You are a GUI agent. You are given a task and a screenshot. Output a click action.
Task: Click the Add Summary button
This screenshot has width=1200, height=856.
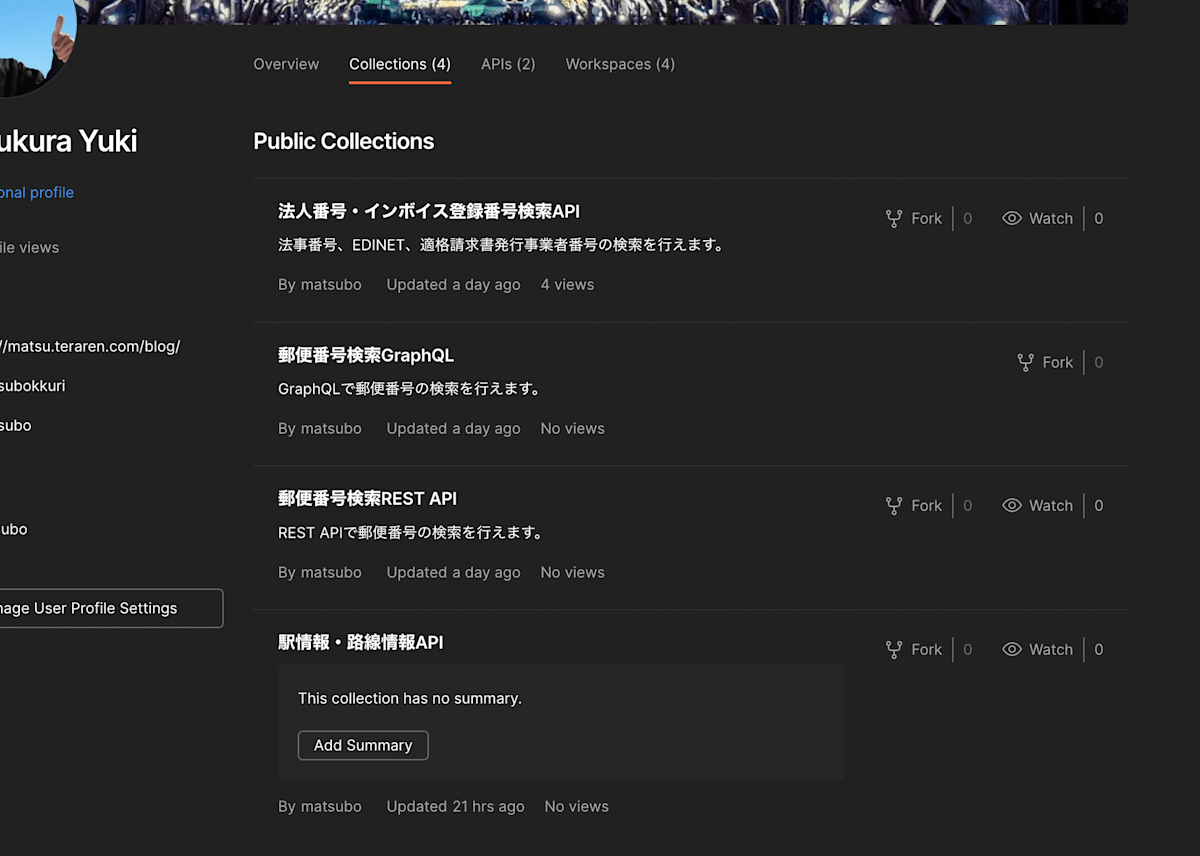coord(363,745)
